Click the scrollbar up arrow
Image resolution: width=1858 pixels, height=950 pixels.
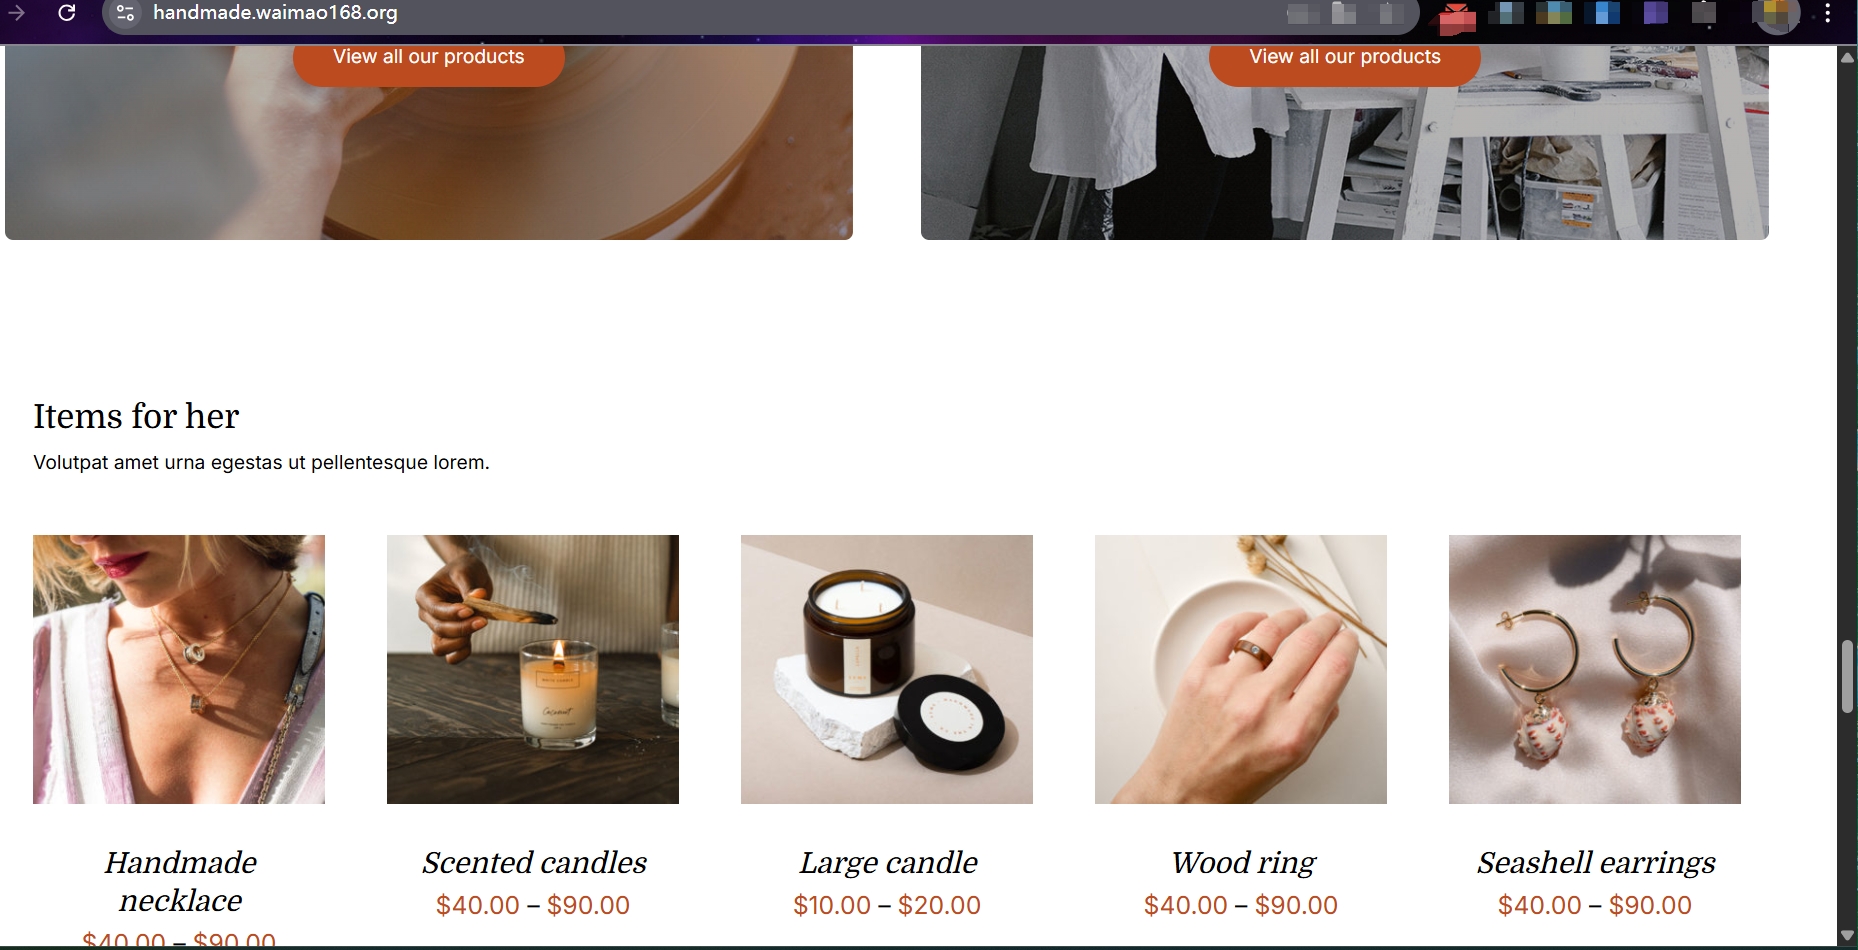tap(1847, 58)
